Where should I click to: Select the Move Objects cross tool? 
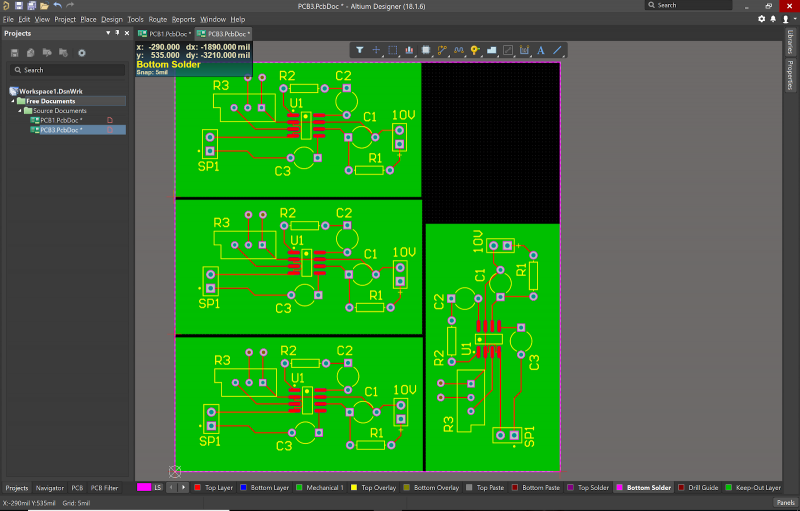click(376, 50)
